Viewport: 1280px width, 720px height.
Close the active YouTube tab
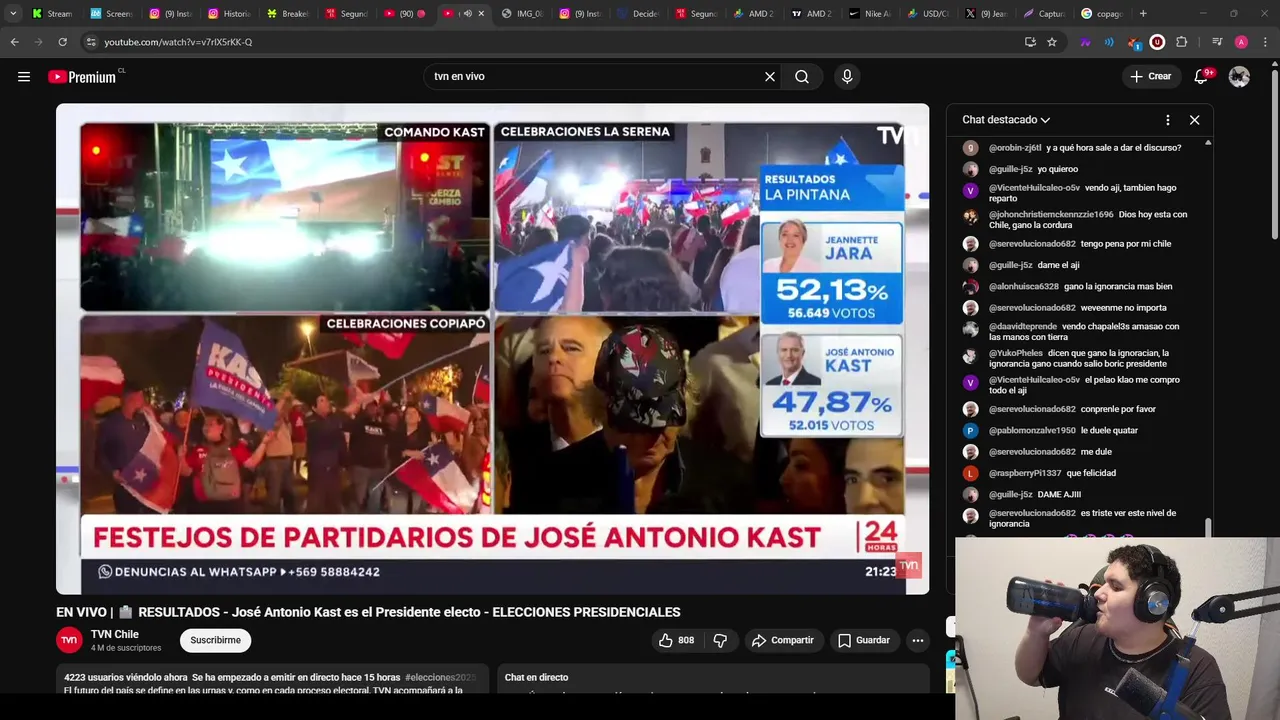[x=481, y=14]
